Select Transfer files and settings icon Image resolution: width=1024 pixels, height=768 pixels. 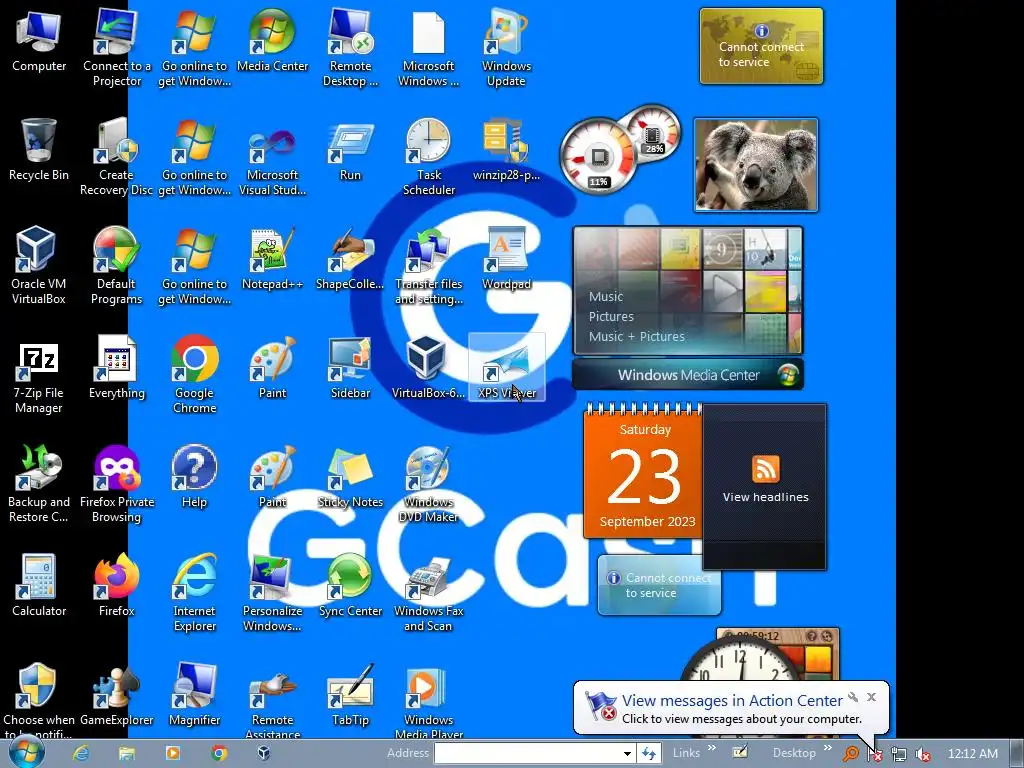428,266
